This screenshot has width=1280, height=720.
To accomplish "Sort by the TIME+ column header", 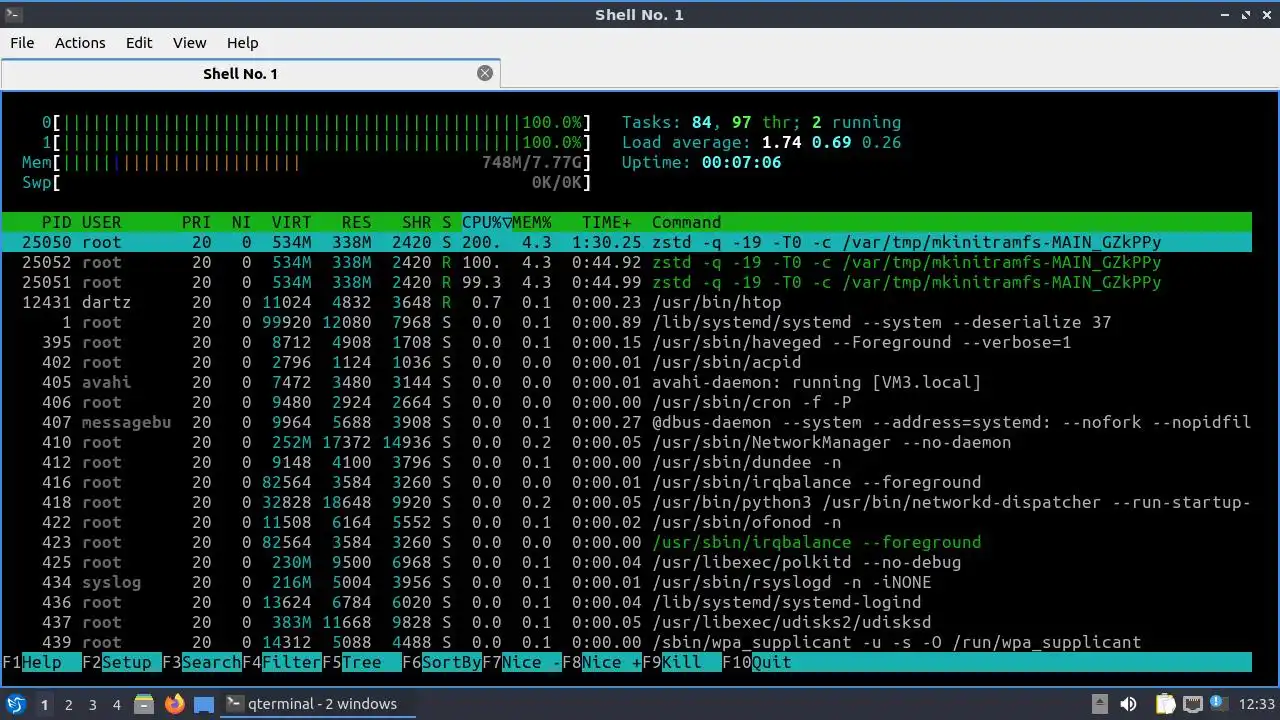I will [x=607, y=222].
